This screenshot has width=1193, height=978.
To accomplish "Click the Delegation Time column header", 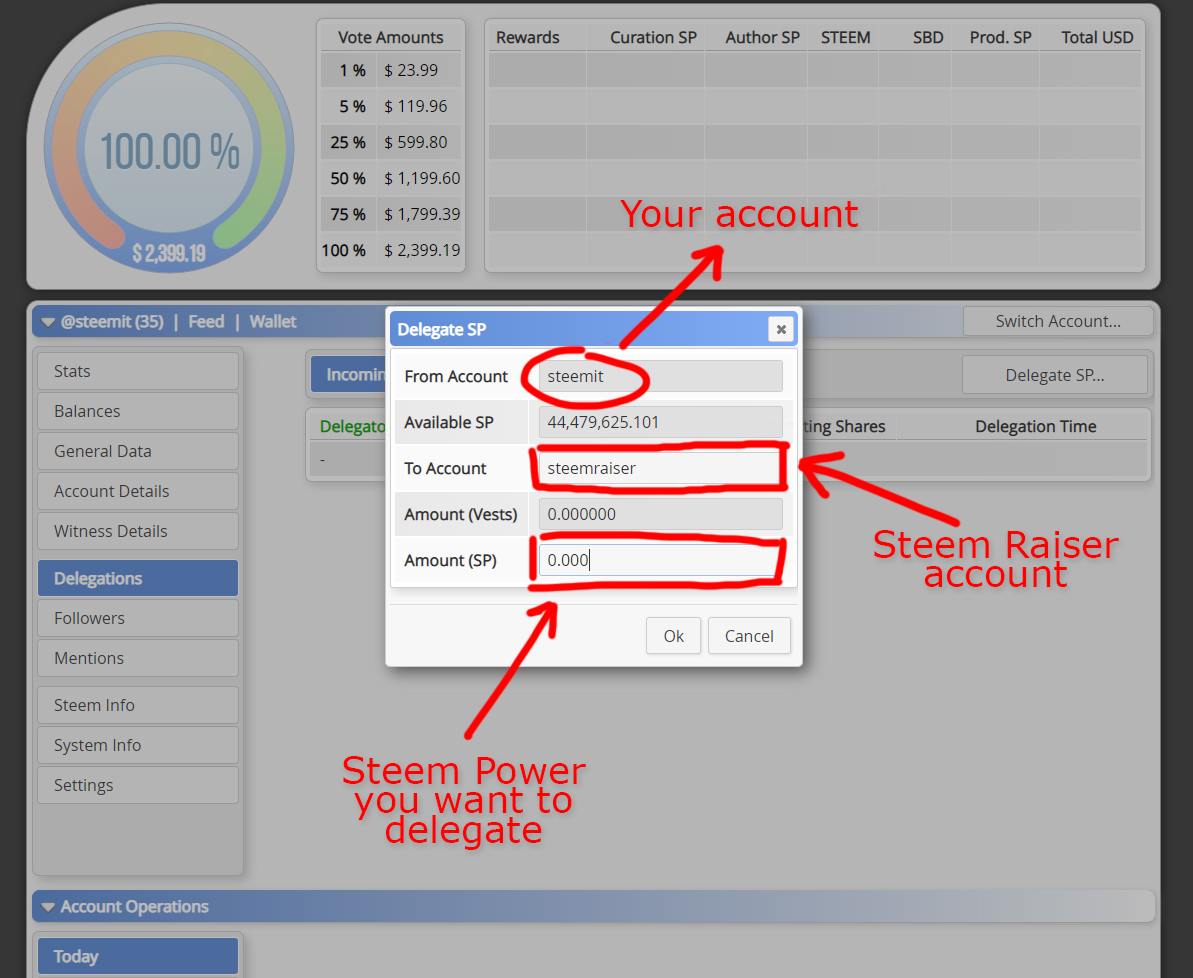I will pos(1036,426).
